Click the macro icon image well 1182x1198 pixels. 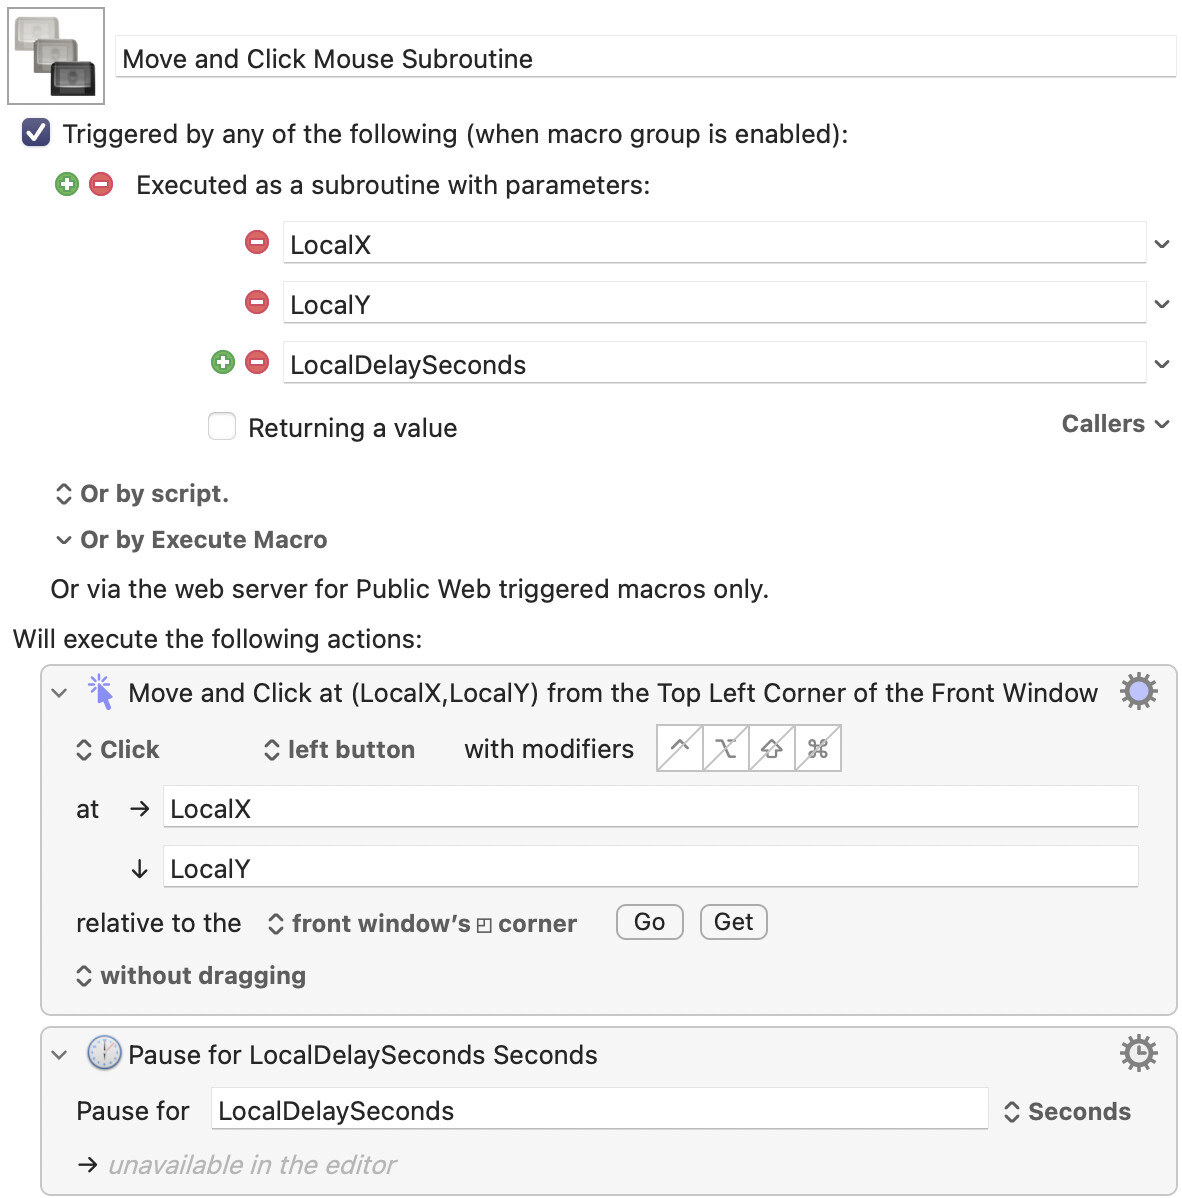pyautogui.click(x=56, y=56)
